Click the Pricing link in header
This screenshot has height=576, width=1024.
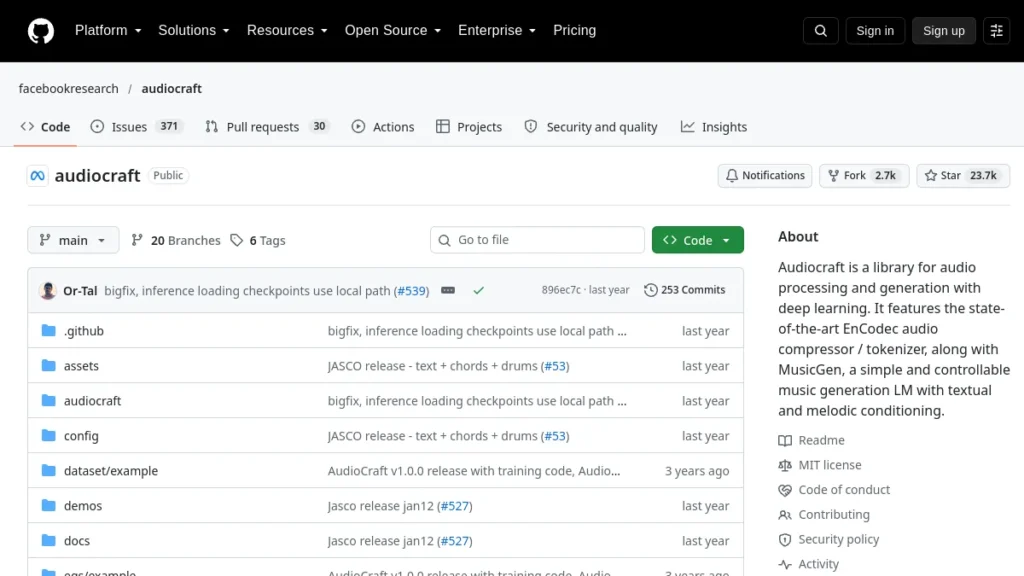tap(575, 31)
